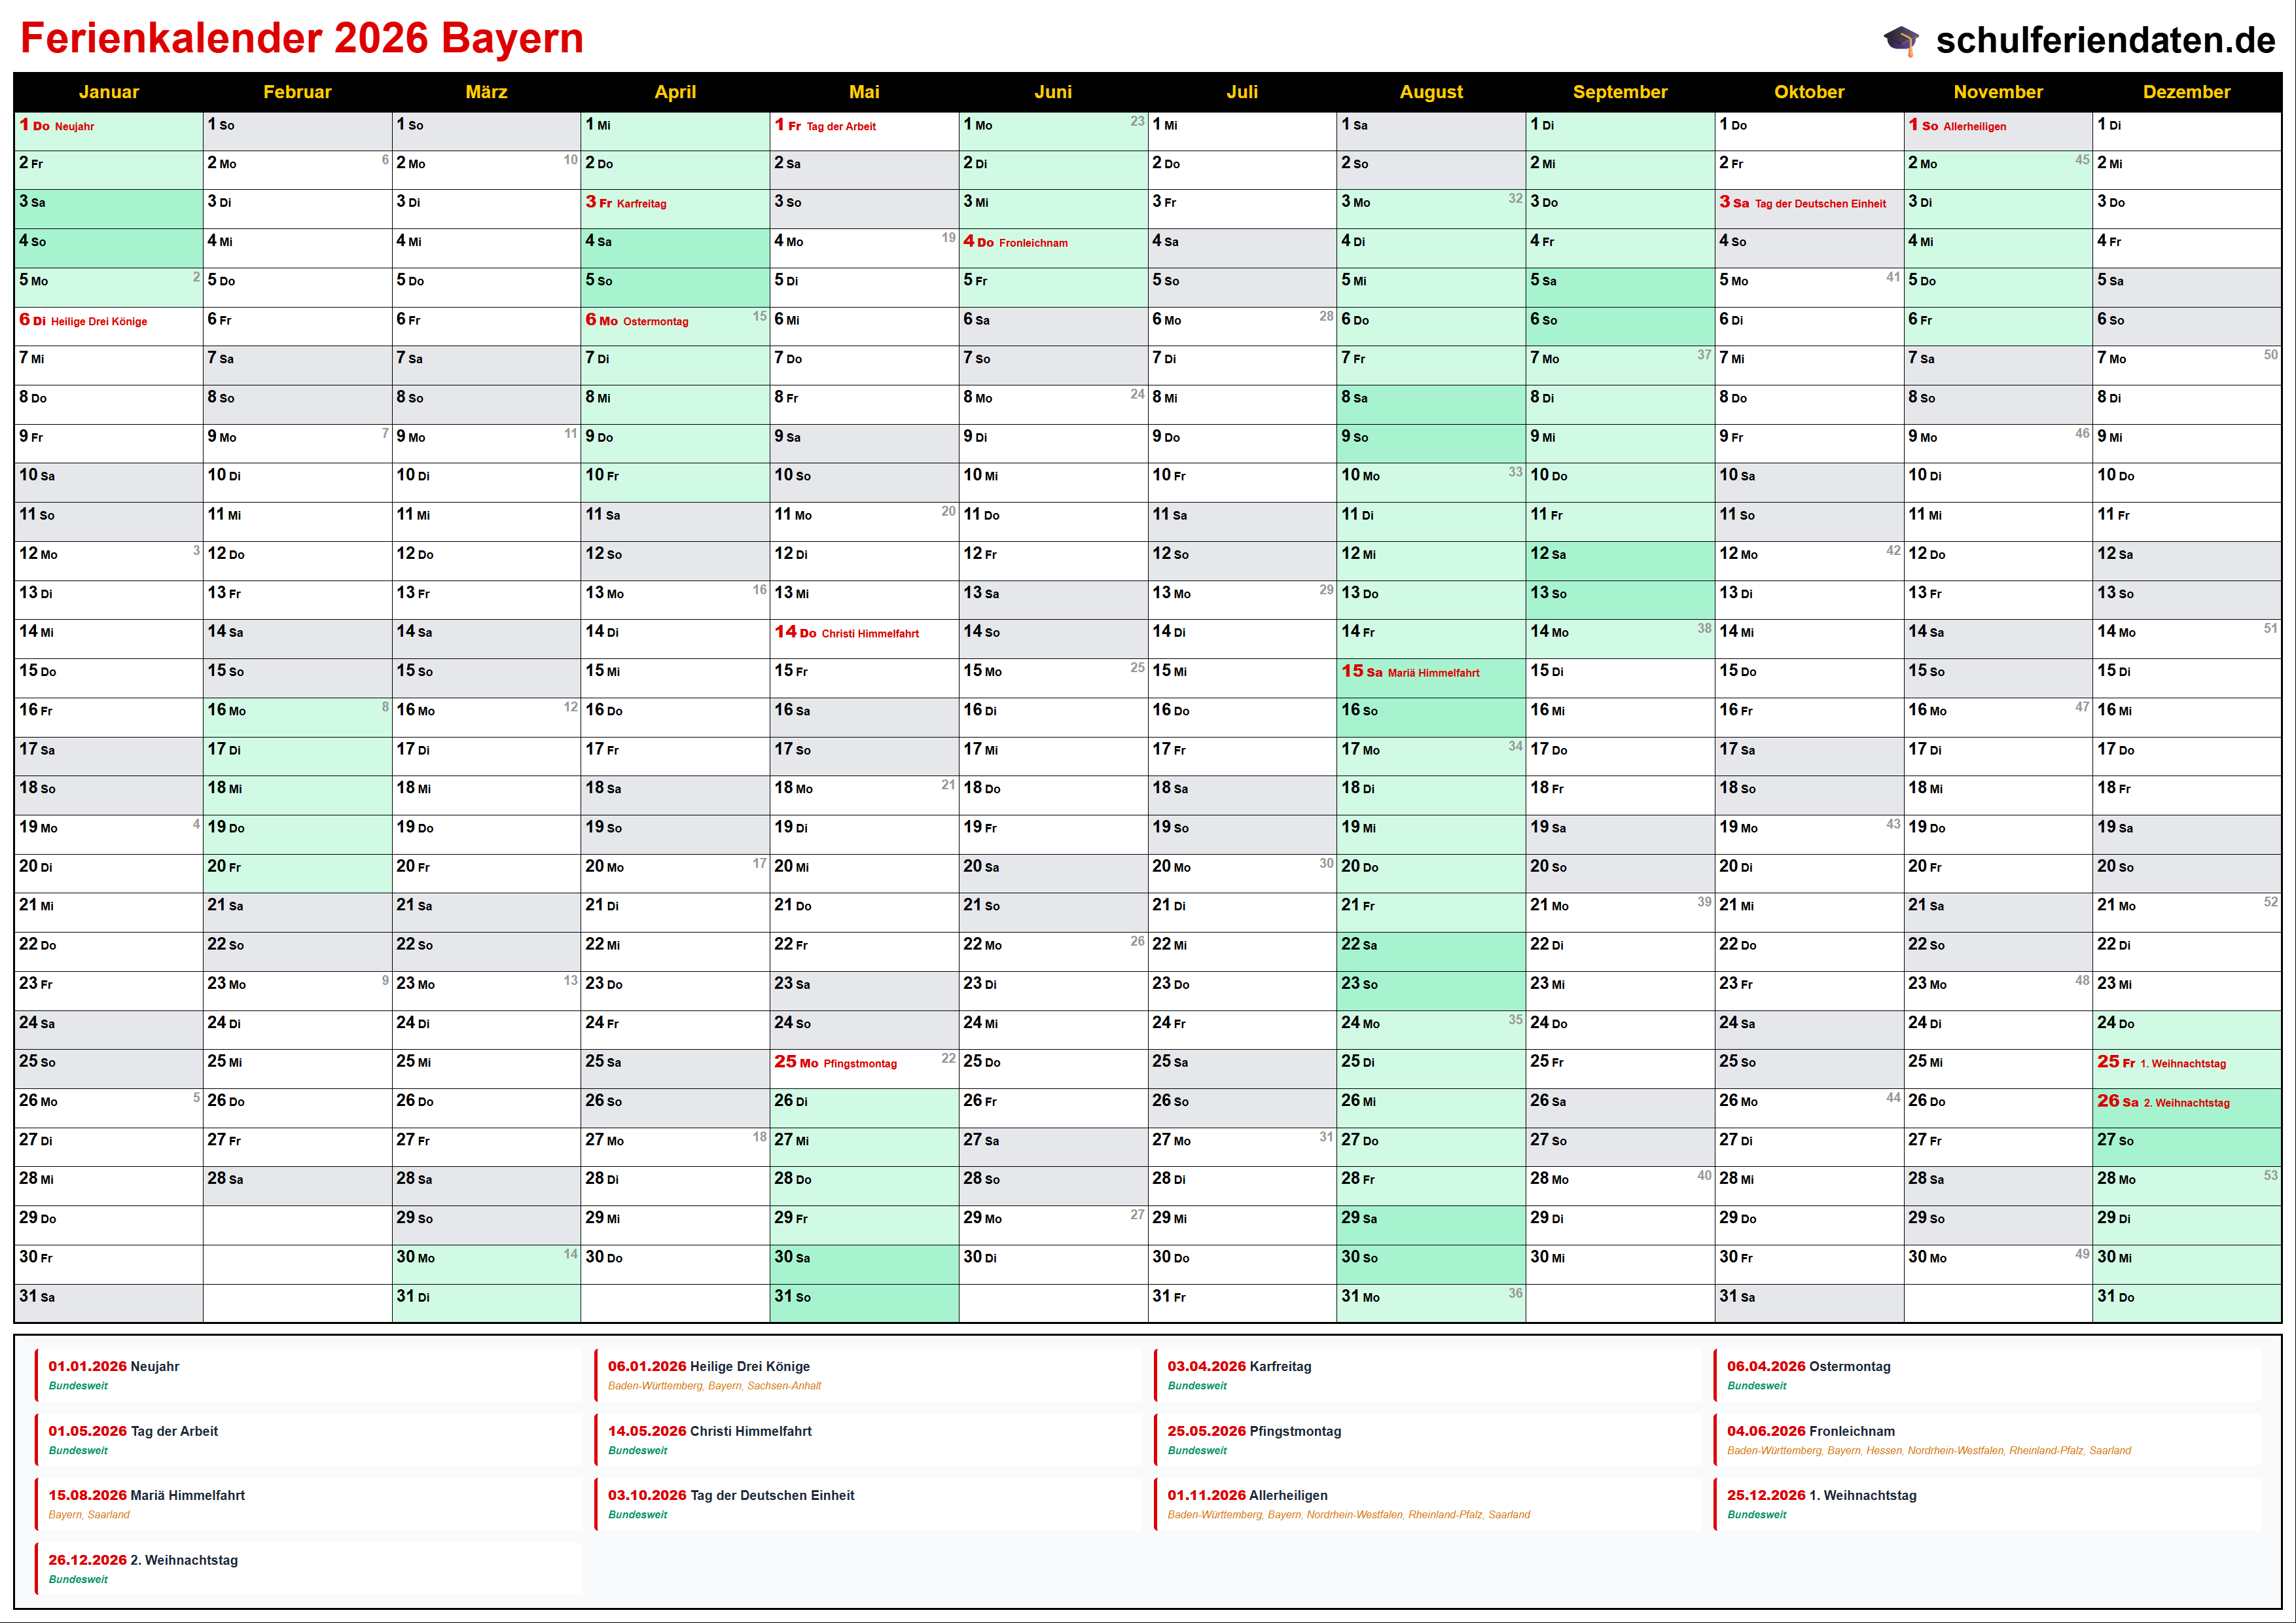Select the Dezember month header
Viewport: 2296px width, 1623px height.
[x=2186, y=92]
